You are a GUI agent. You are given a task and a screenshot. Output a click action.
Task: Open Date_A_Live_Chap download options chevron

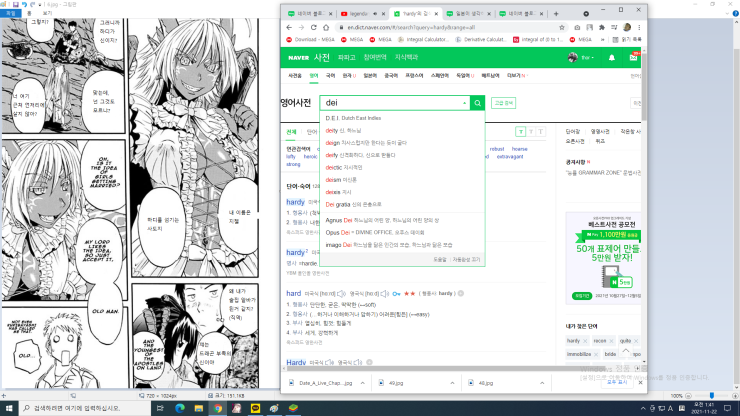(x=362, y=383)
